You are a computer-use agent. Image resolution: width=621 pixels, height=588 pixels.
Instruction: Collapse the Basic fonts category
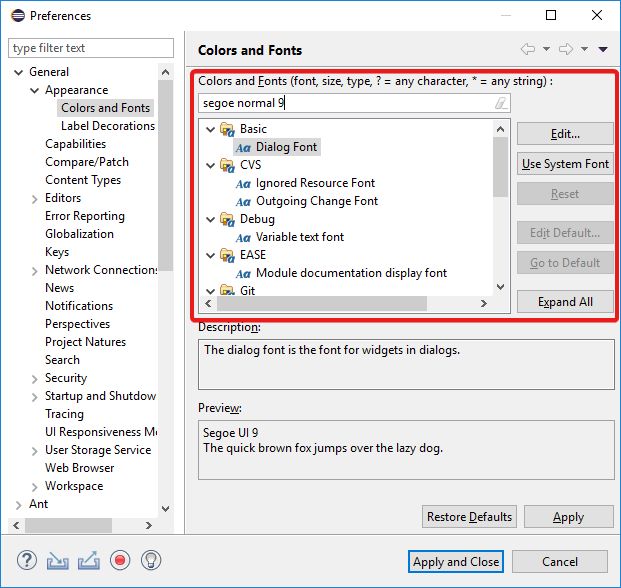coord(210,129)
